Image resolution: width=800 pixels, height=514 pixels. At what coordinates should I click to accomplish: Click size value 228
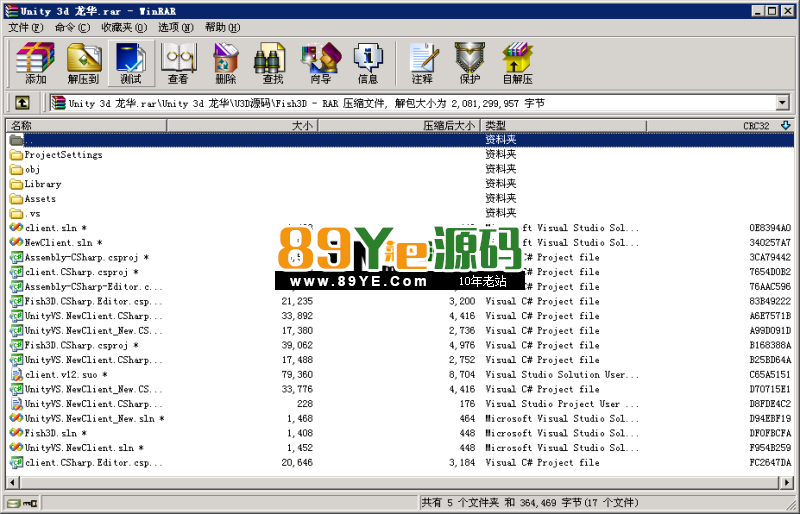(x=305, y=404)
